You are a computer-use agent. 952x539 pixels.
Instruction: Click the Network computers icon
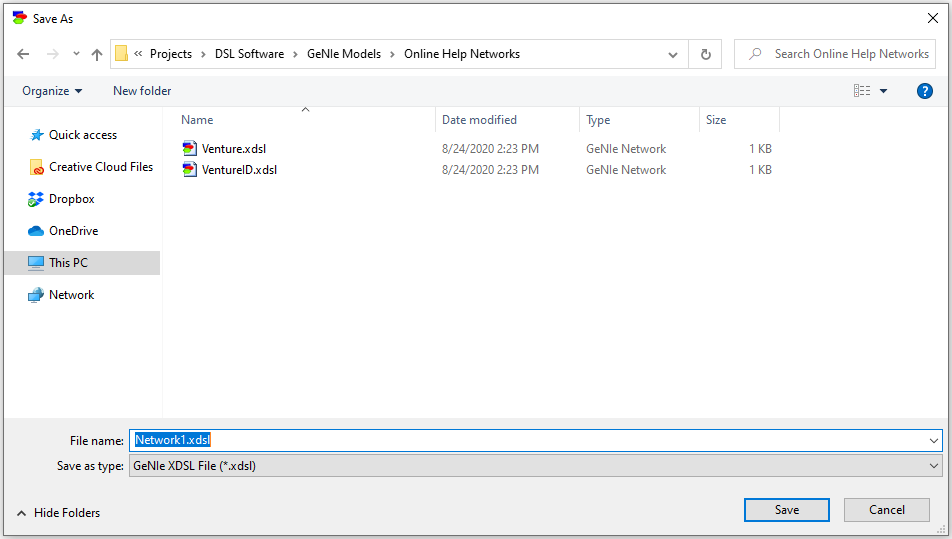tap(36, 295)
